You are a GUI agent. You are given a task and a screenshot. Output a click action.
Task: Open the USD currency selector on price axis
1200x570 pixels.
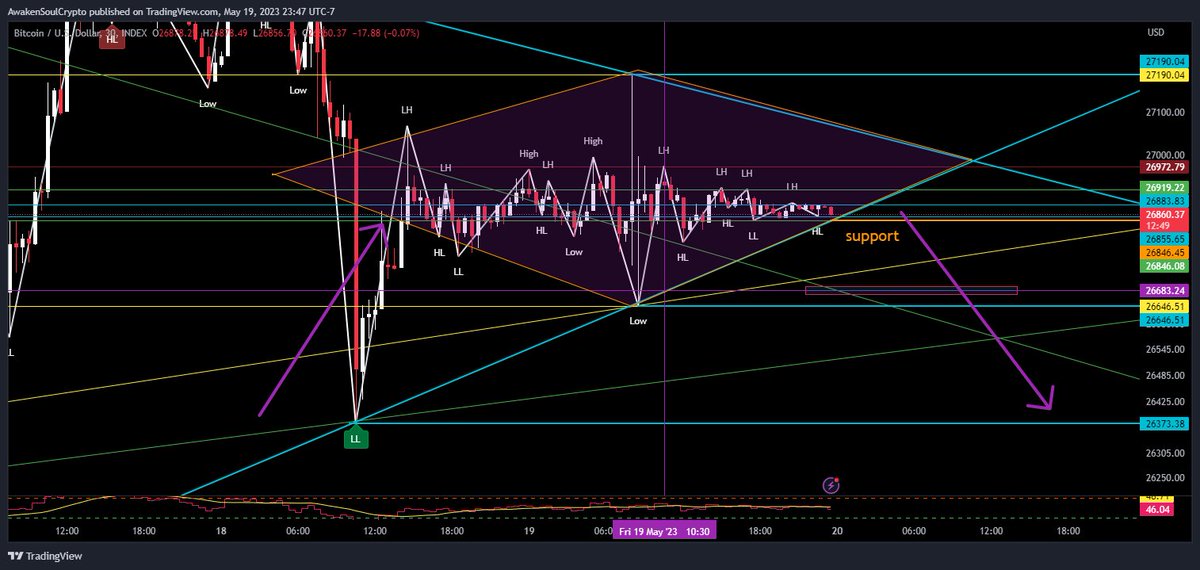1157,33
